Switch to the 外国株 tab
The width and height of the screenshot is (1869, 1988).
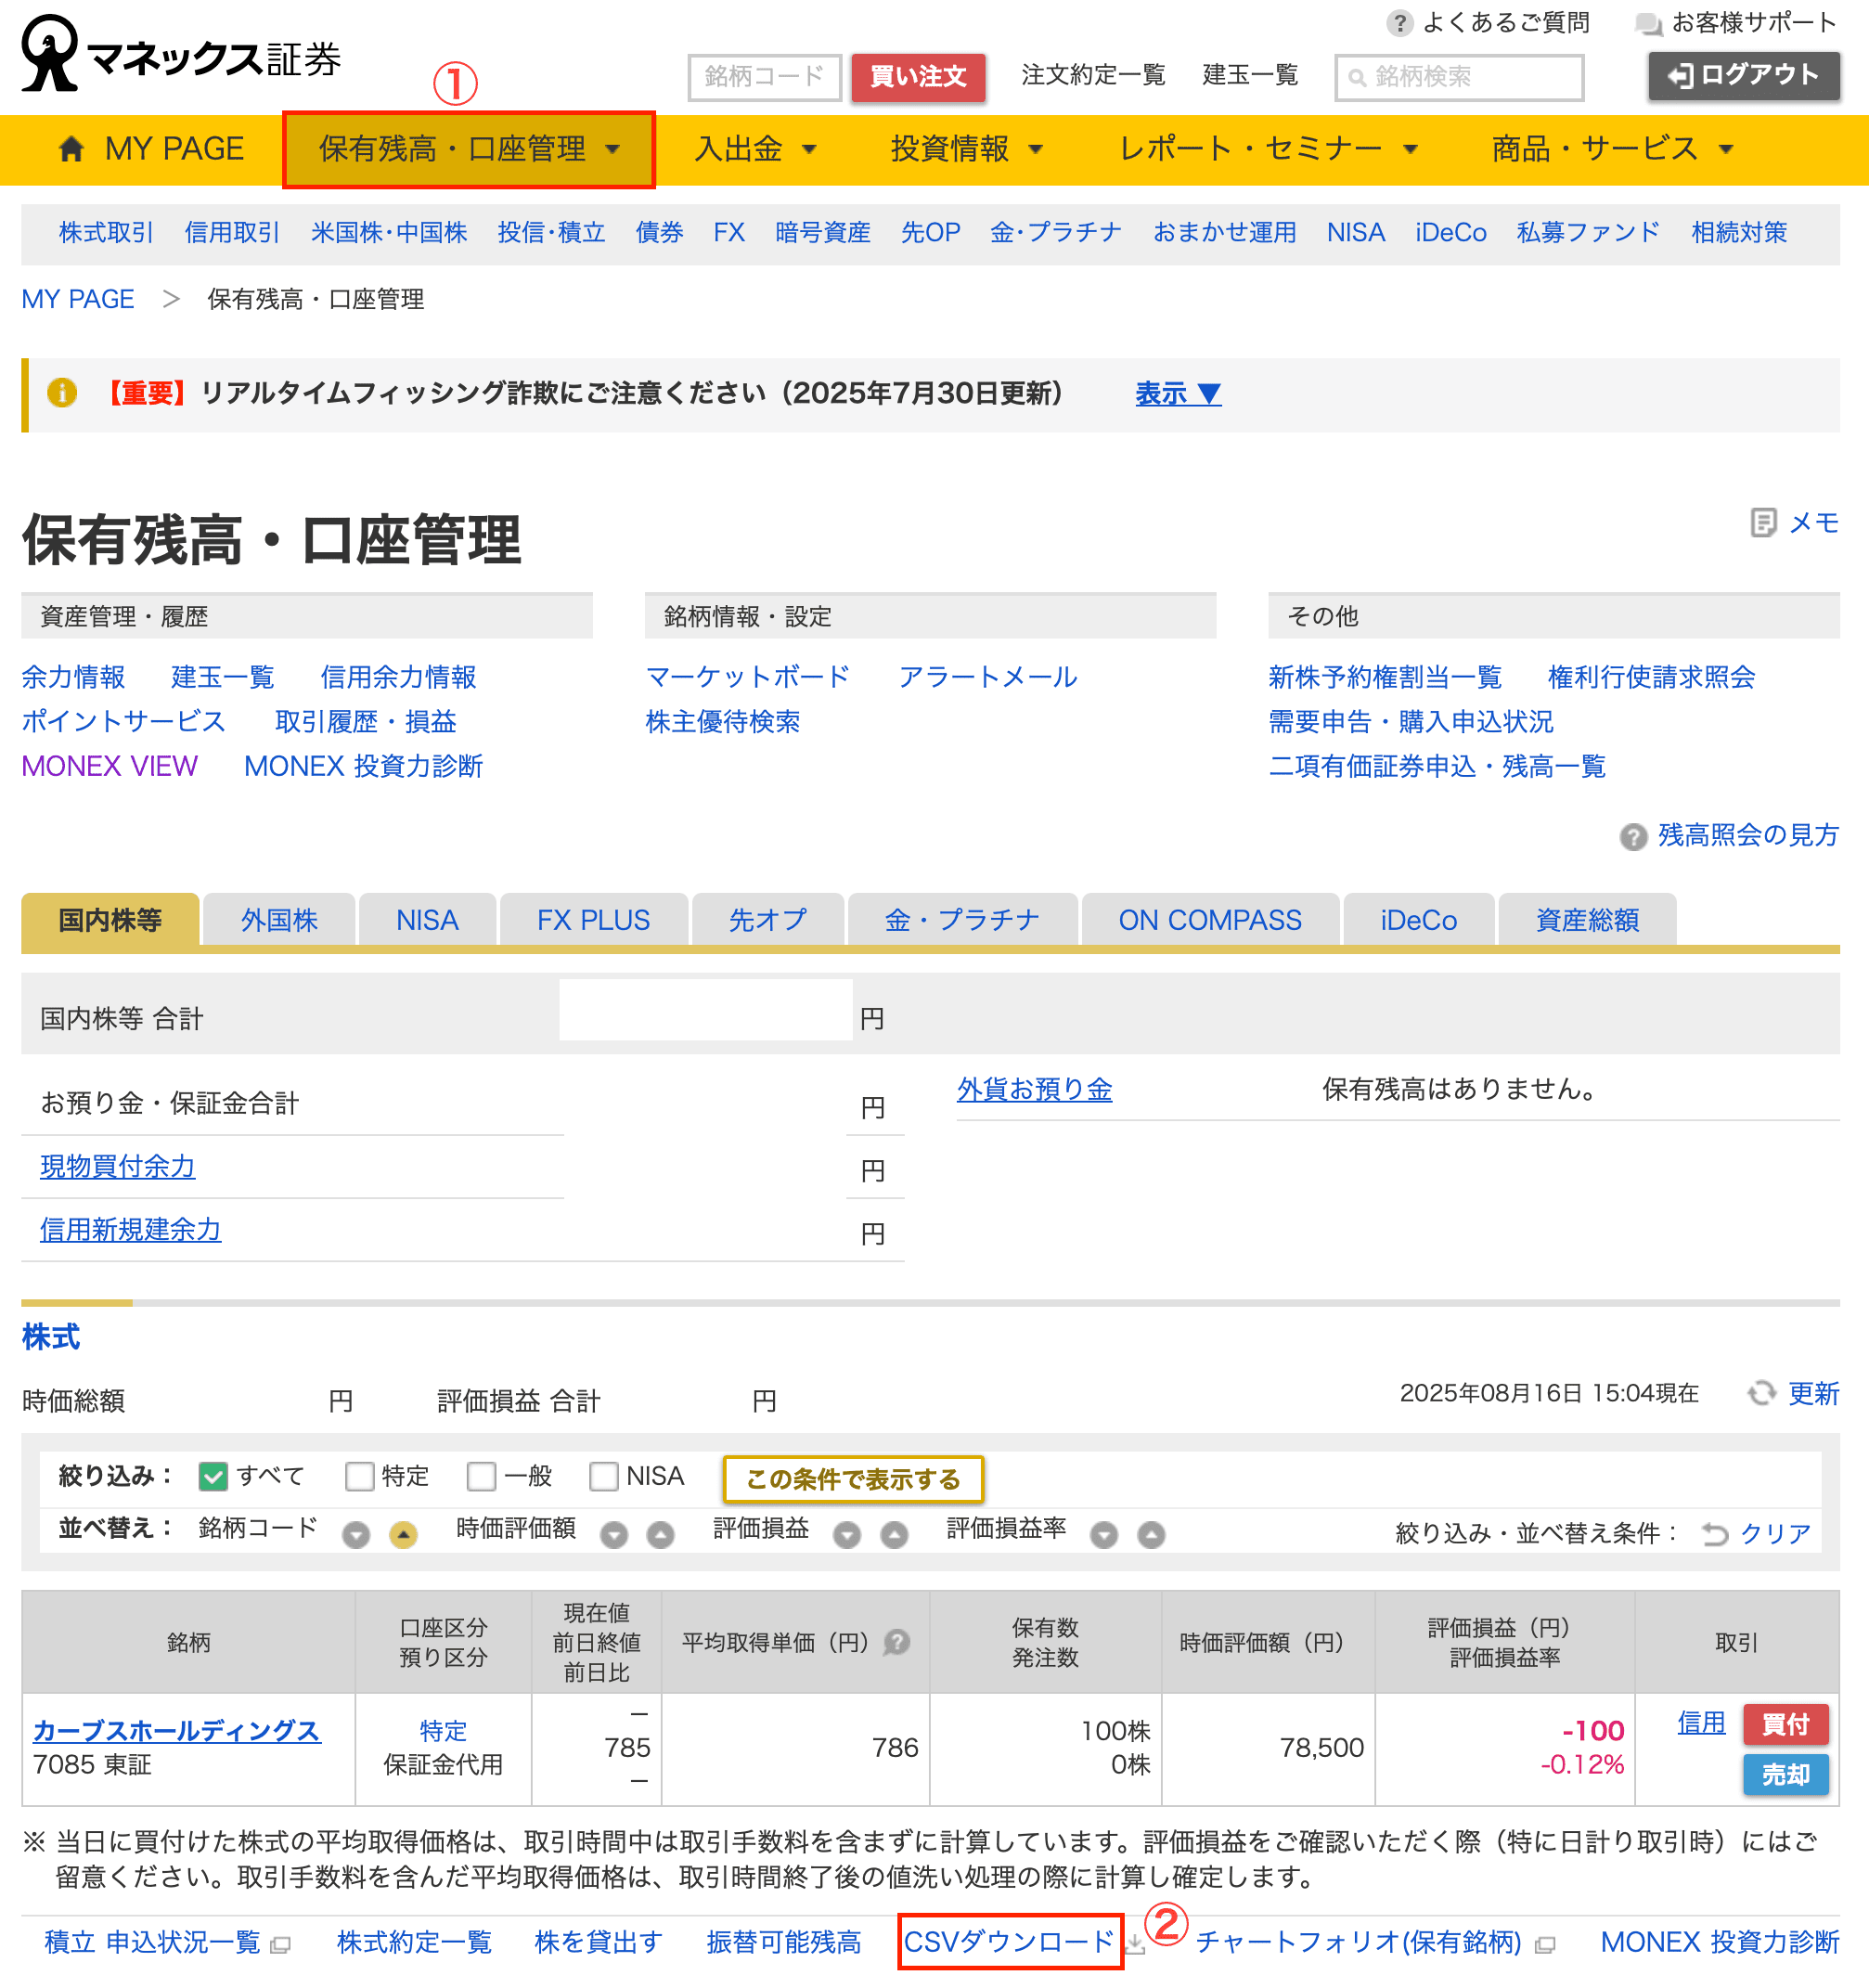[x=279, y=920]
